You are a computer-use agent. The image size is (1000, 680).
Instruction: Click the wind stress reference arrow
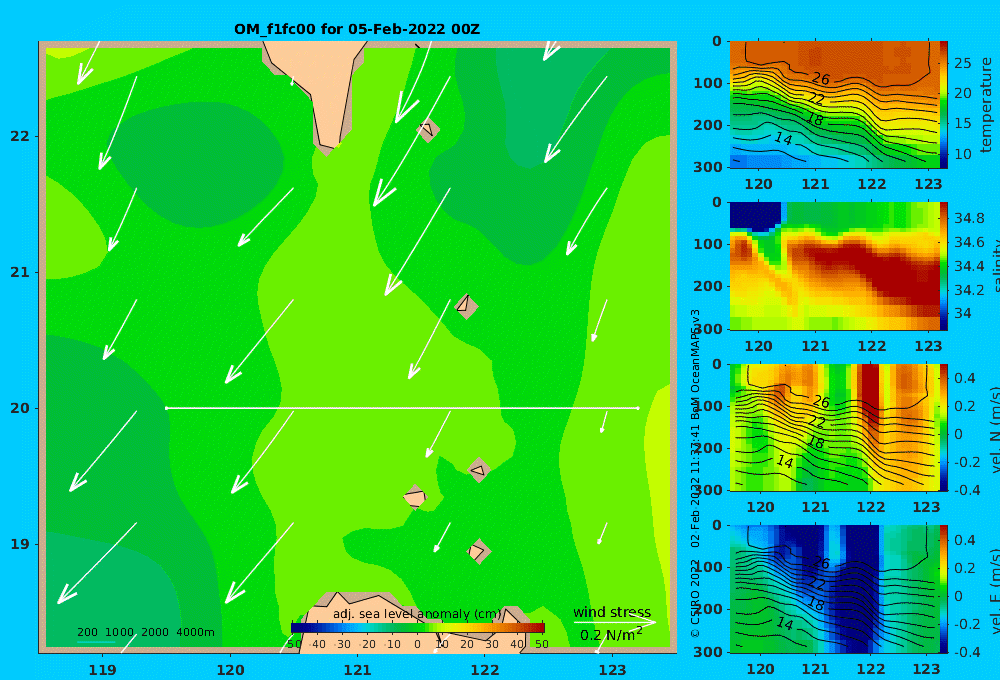[x=614, y=621]
